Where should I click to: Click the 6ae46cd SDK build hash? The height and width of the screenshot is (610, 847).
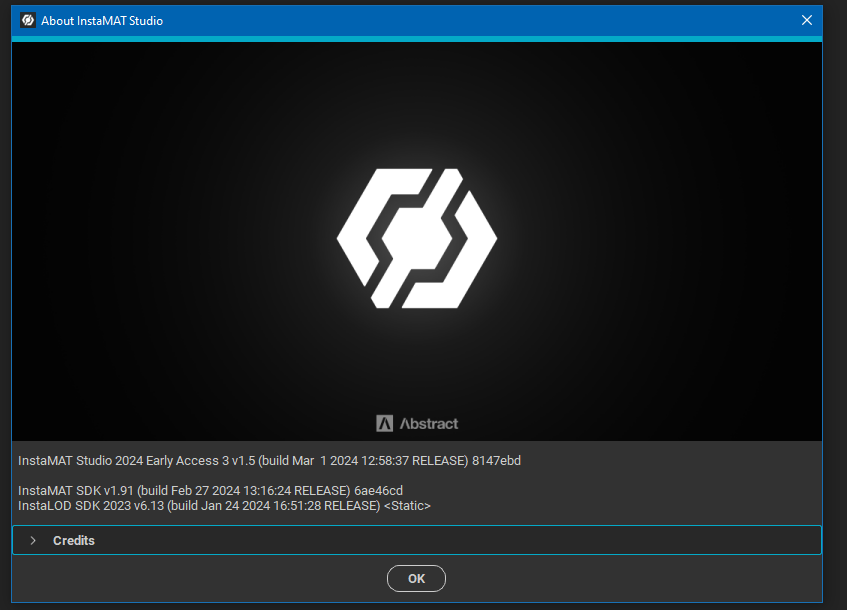[379, 491]
